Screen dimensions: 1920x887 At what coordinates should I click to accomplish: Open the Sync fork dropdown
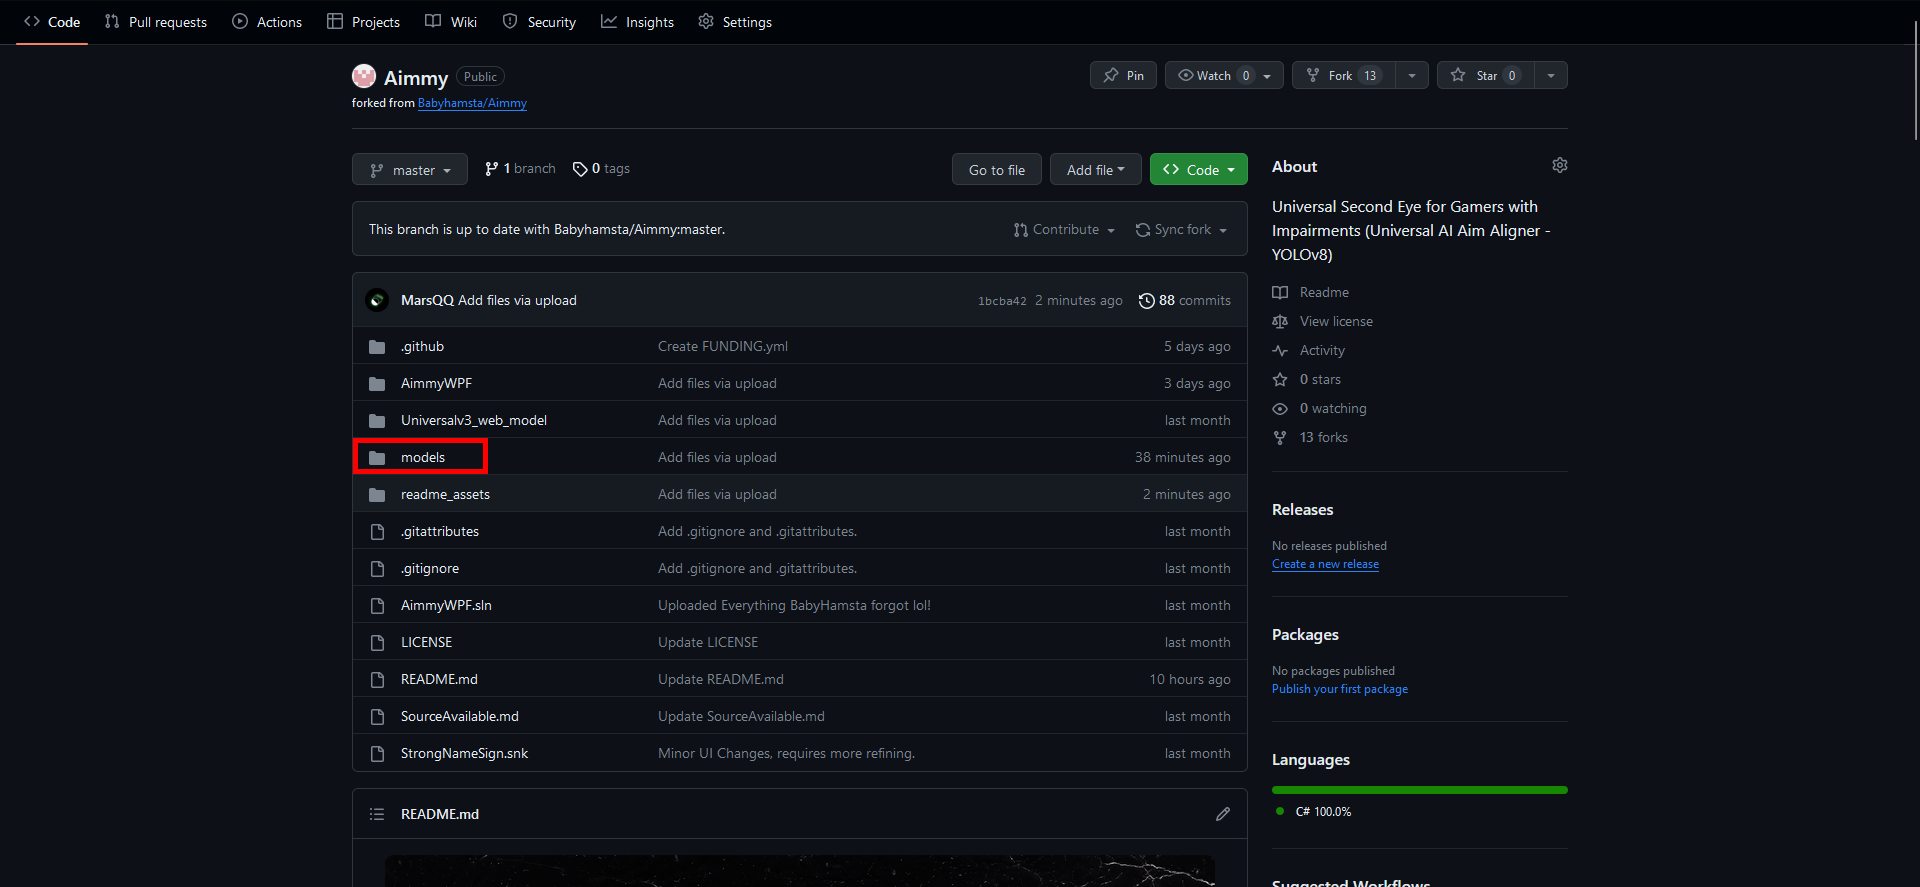pos(1182,230)
